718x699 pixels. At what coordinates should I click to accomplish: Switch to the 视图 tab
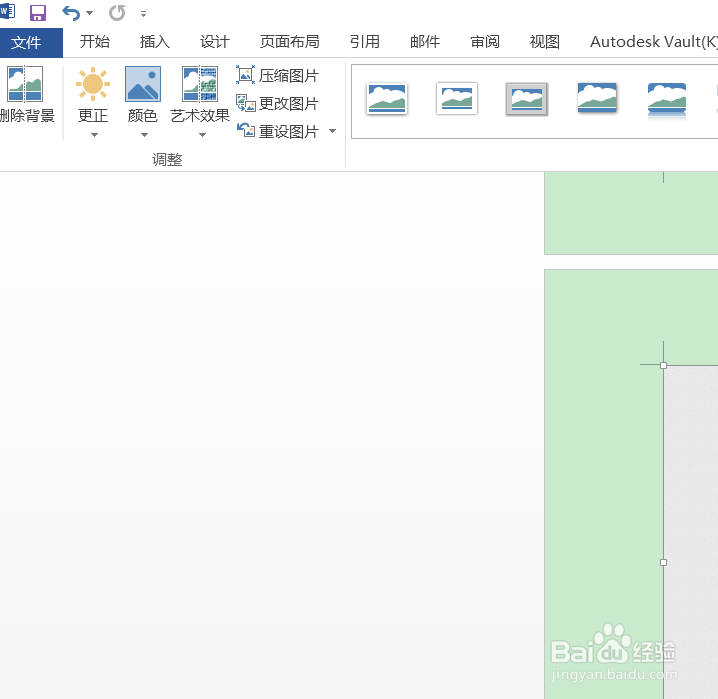[545, 42]
